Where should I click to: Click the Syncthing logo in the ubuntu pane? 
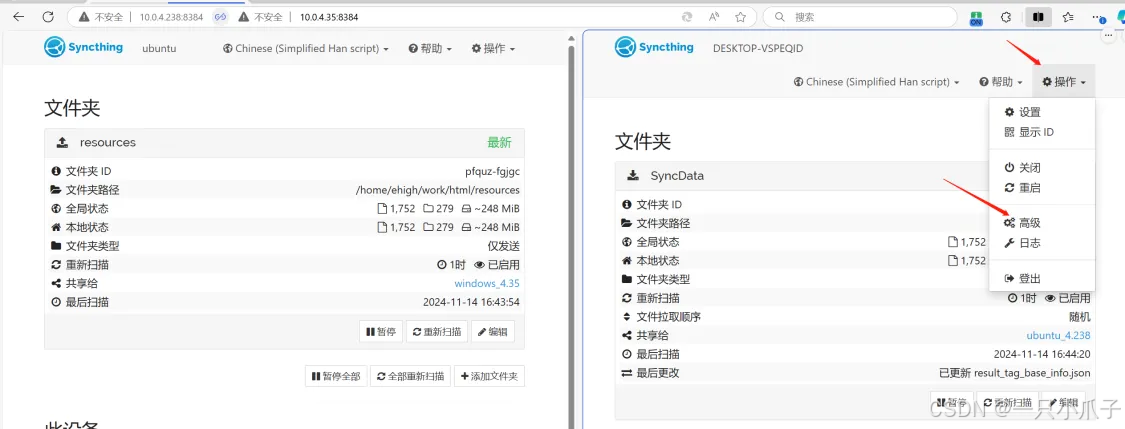[83, 47]
